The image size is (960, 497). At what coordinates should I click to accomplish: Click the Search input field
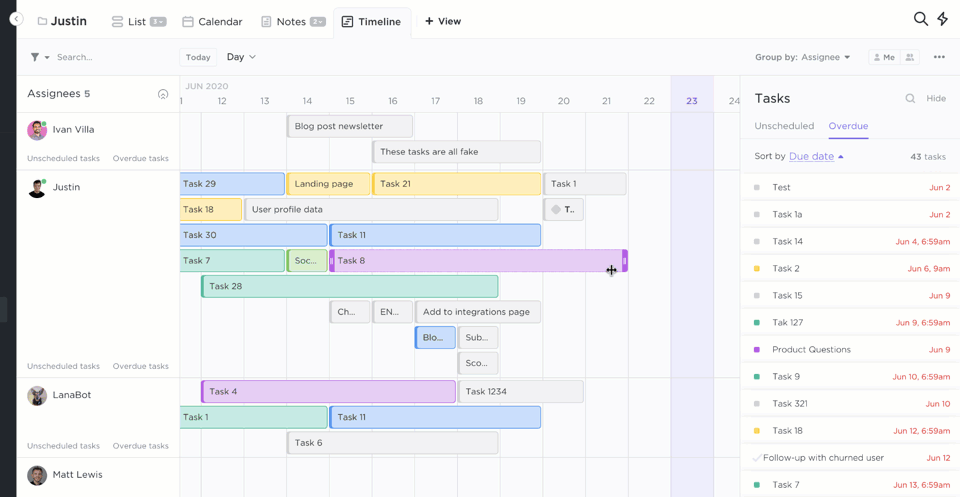[x=110, y=57]
